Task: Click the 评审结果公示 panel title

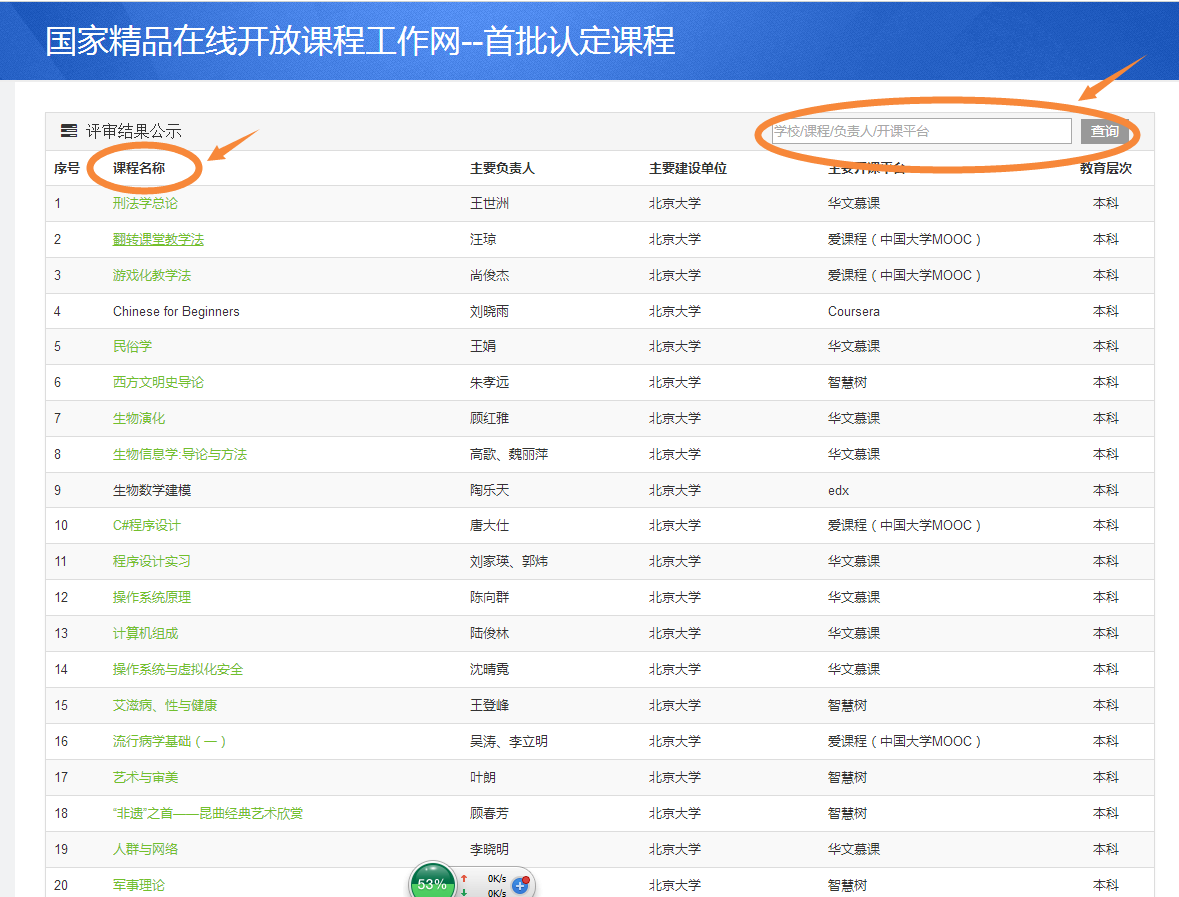Action: pyautogui.click(x=133, y=131)
